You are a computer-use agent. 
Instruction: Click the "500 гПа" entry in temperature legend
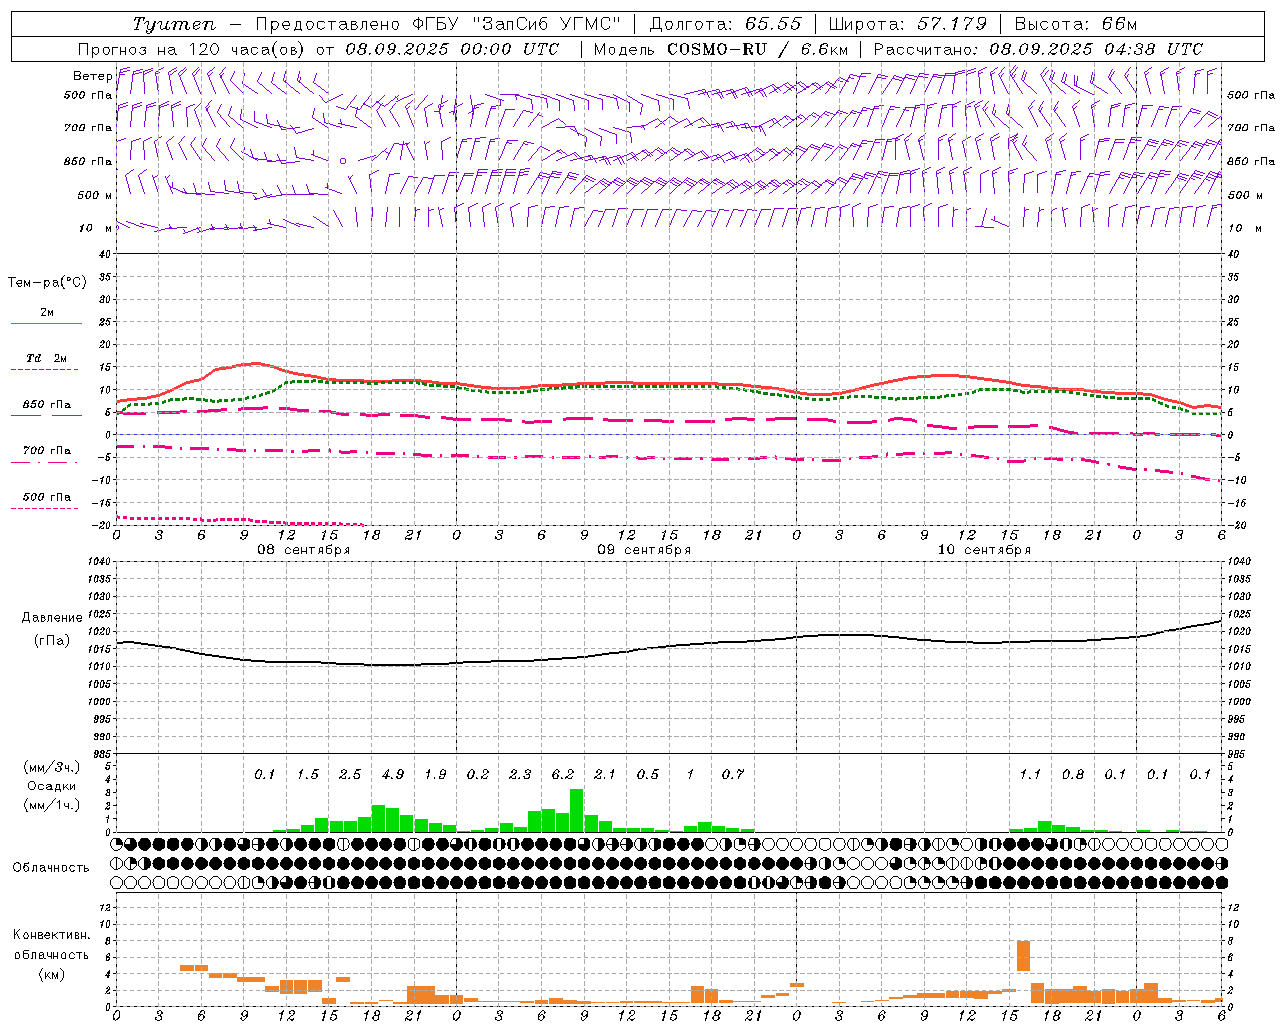click(46, 497)
